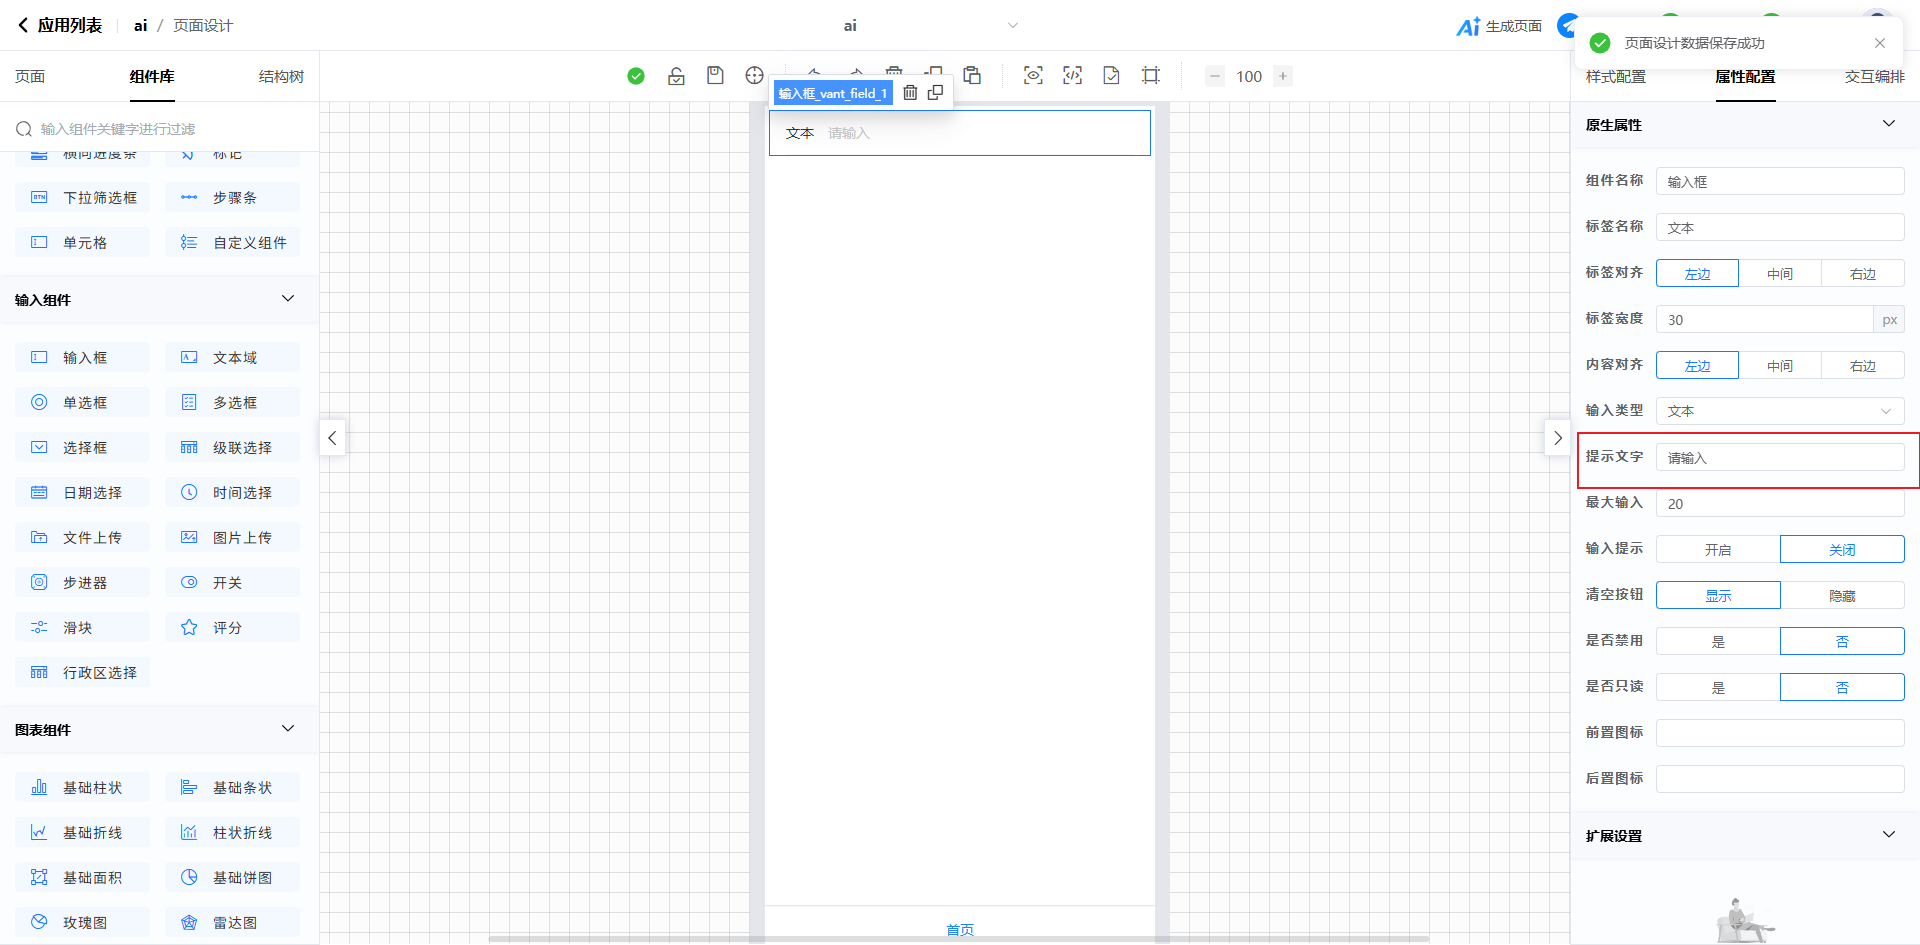This screenshot has width=1920, height=945.
Task: Click the crosshair locate icon in the toolbar
Action: [x=754, y=76]
